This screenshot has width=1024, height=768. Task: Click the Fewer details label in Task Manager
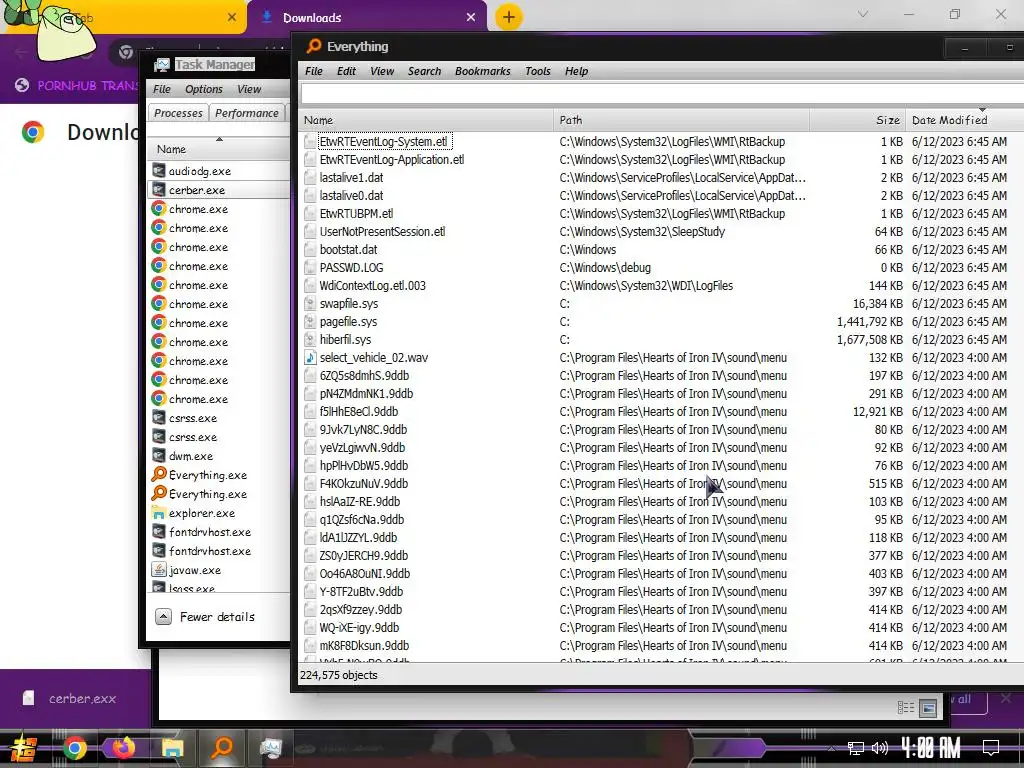(x=217, y=616)
